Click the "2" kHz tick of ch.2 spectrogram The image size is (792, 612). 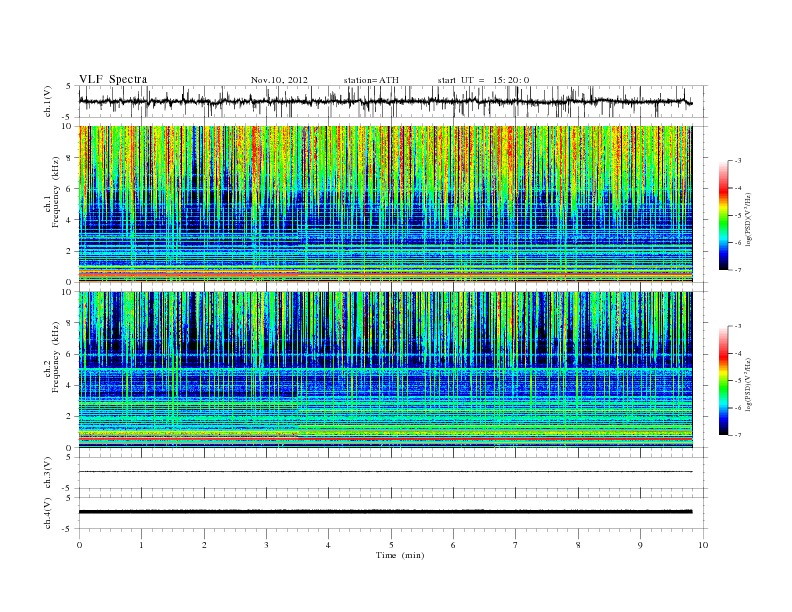point(69,417)
